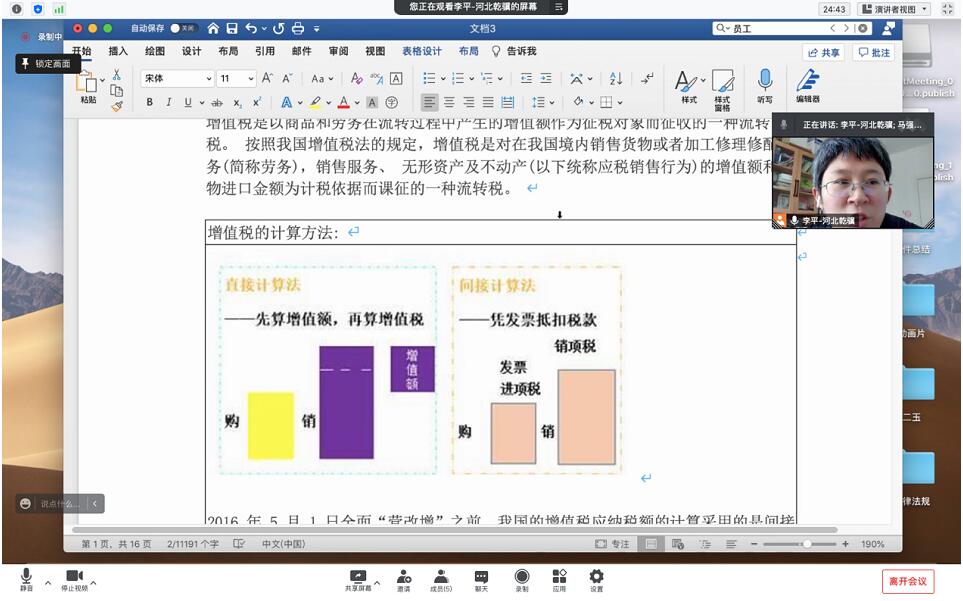Viewport: 963px width, 601px height.
Task: Click the format painter brush icon
Action: [x=117, y=106]
